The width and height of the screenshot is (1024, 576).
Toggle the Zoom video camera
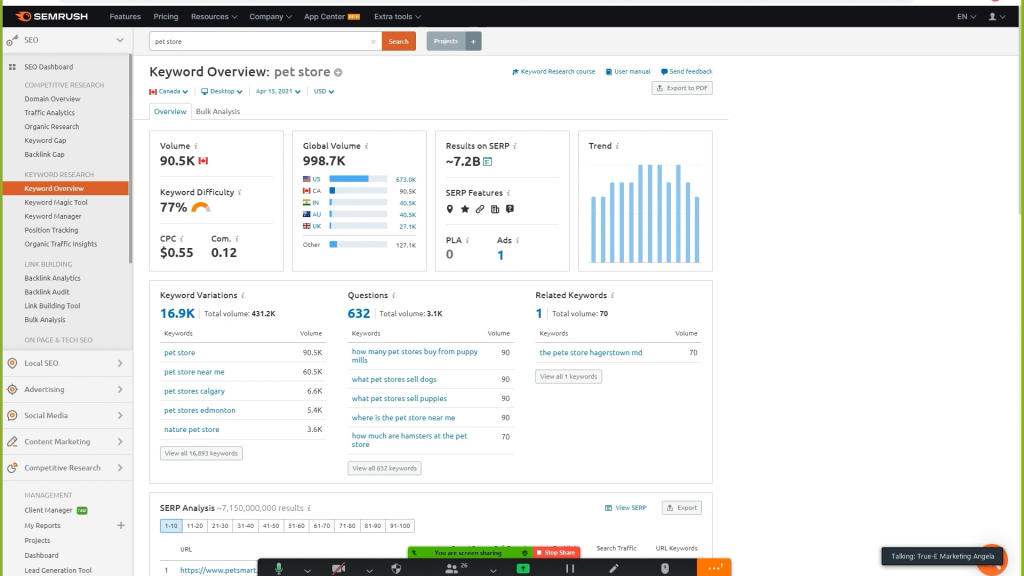[x=338, y=568]
